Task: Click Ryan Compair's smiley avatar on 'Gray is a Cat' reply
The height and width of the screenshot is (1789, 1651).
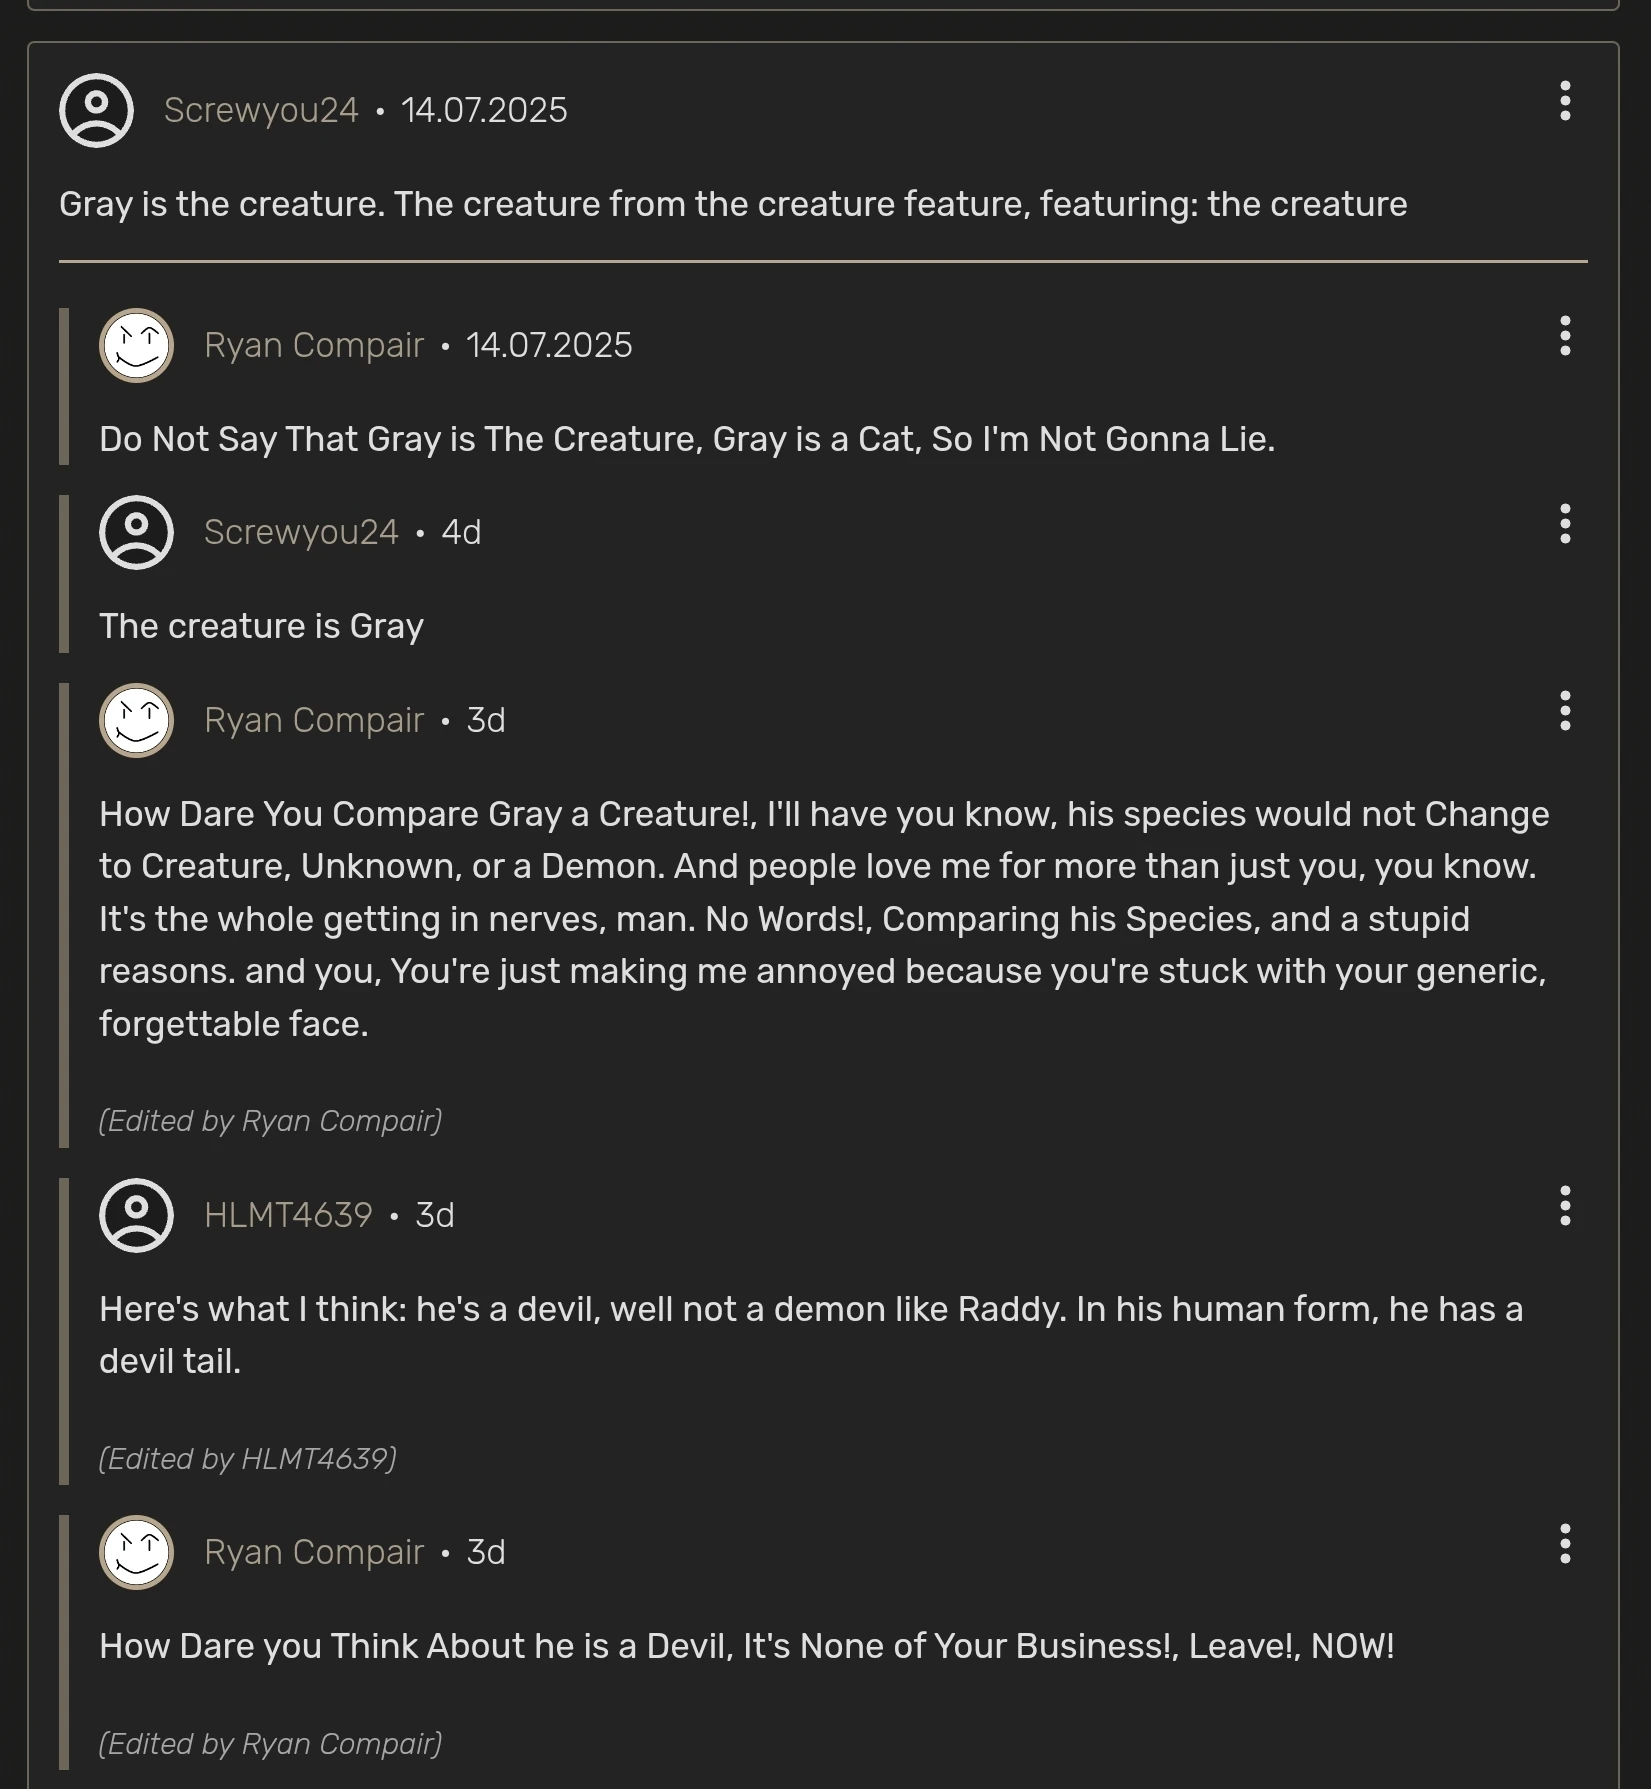Action: (136, 345)
